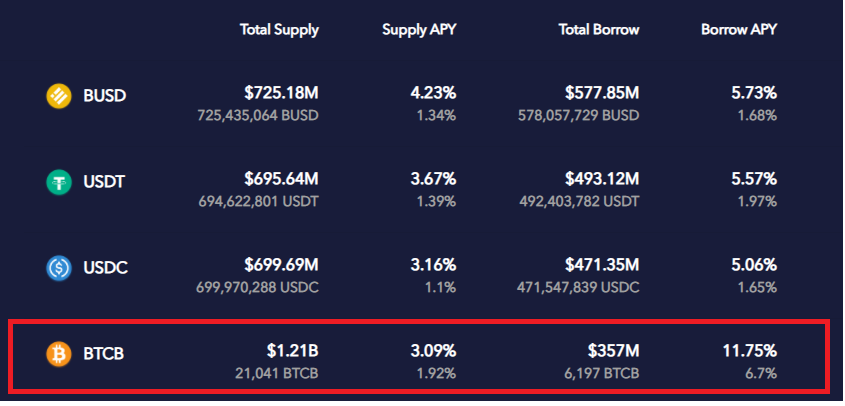Sort by Supply APY column header
This screenshot has height=406, width=845.
[419, 29]
